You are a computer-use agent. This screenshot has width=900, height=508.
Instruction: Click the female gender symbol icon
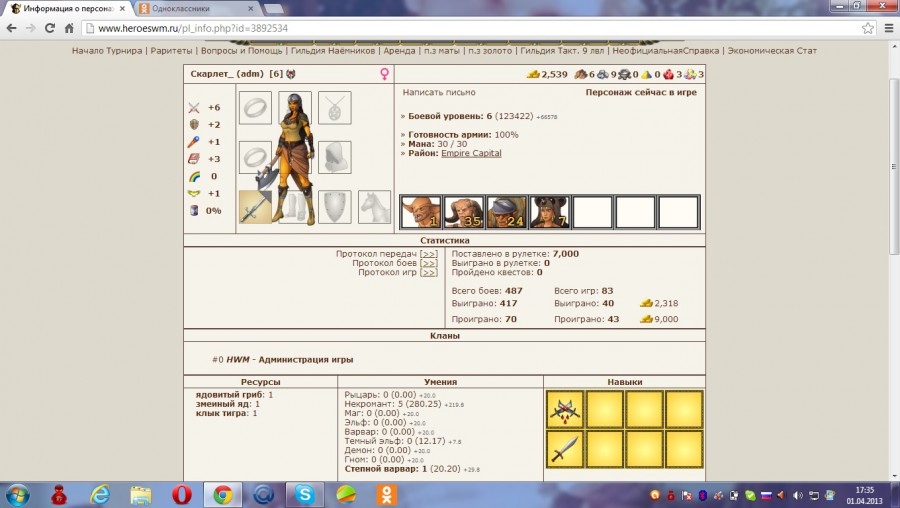(x=385, y=73)
